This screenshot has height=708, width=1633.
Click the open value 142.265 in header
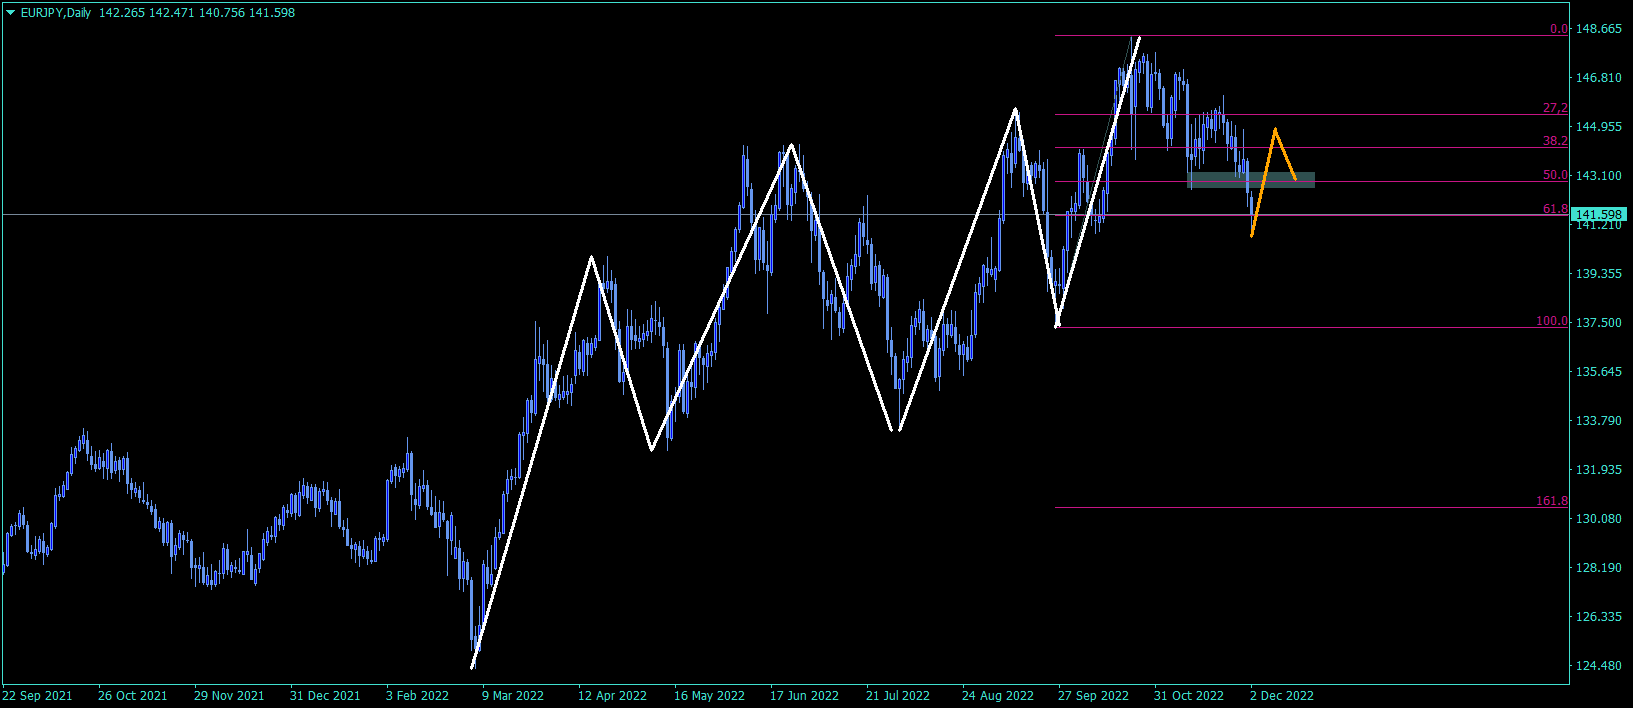tap(122, 13)
